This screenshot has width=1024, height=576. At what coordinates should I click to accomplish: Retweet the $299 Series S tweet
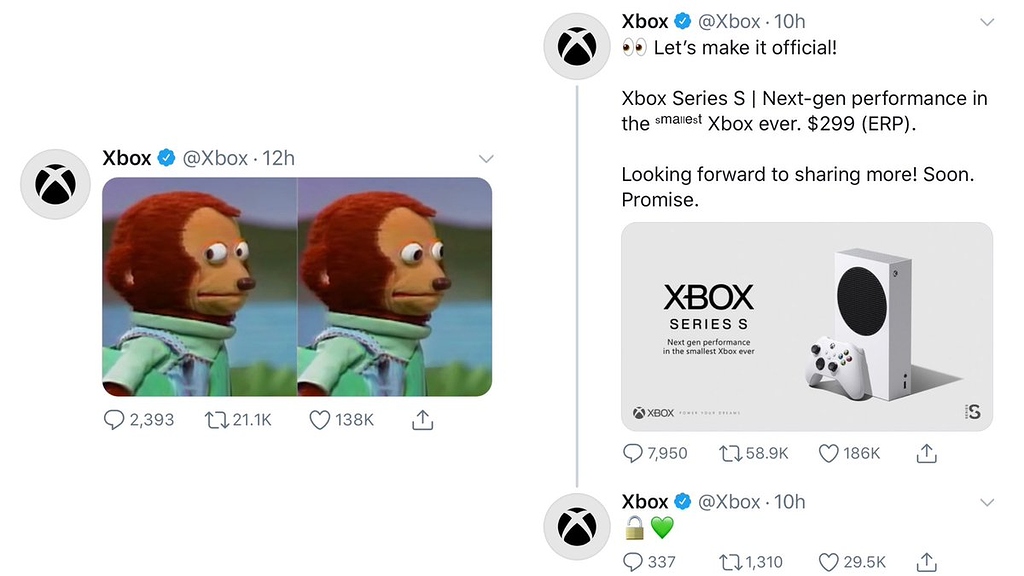(729, 453)
